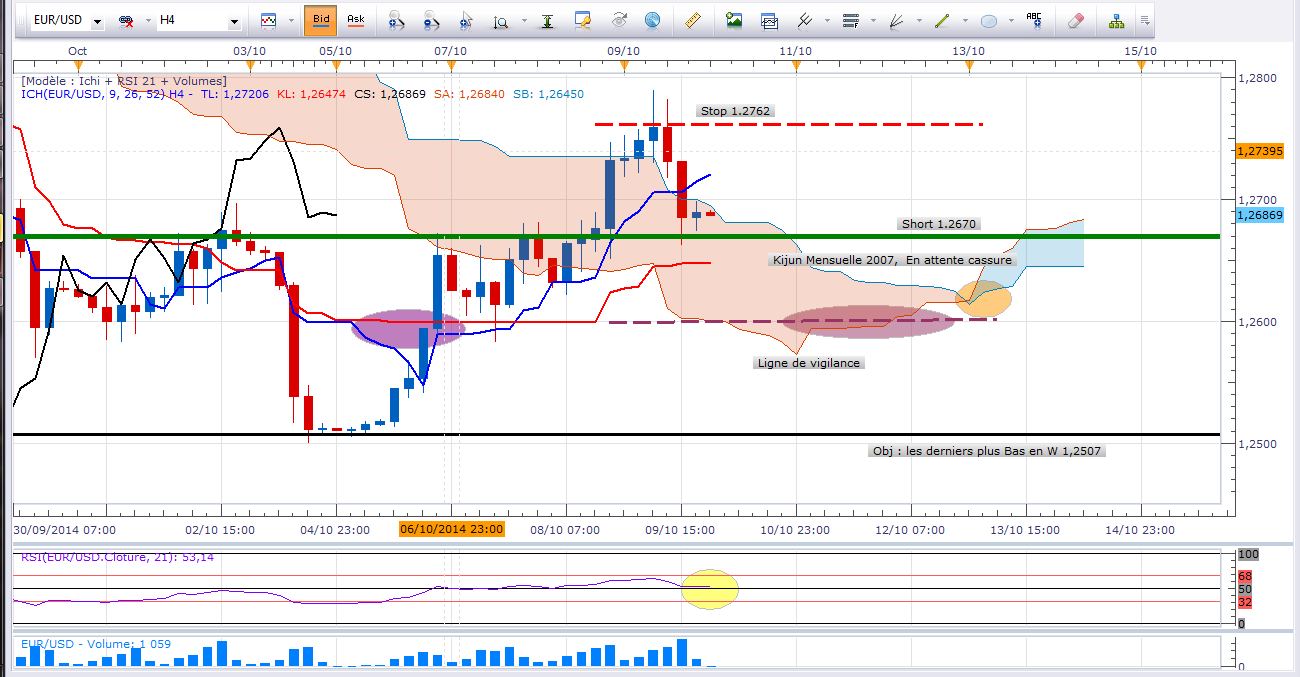Image resolution: width=1300 pixels, height=677 pixels.
Task: Click the zoom in magnifier icon
Action: [x=396, y=20]
